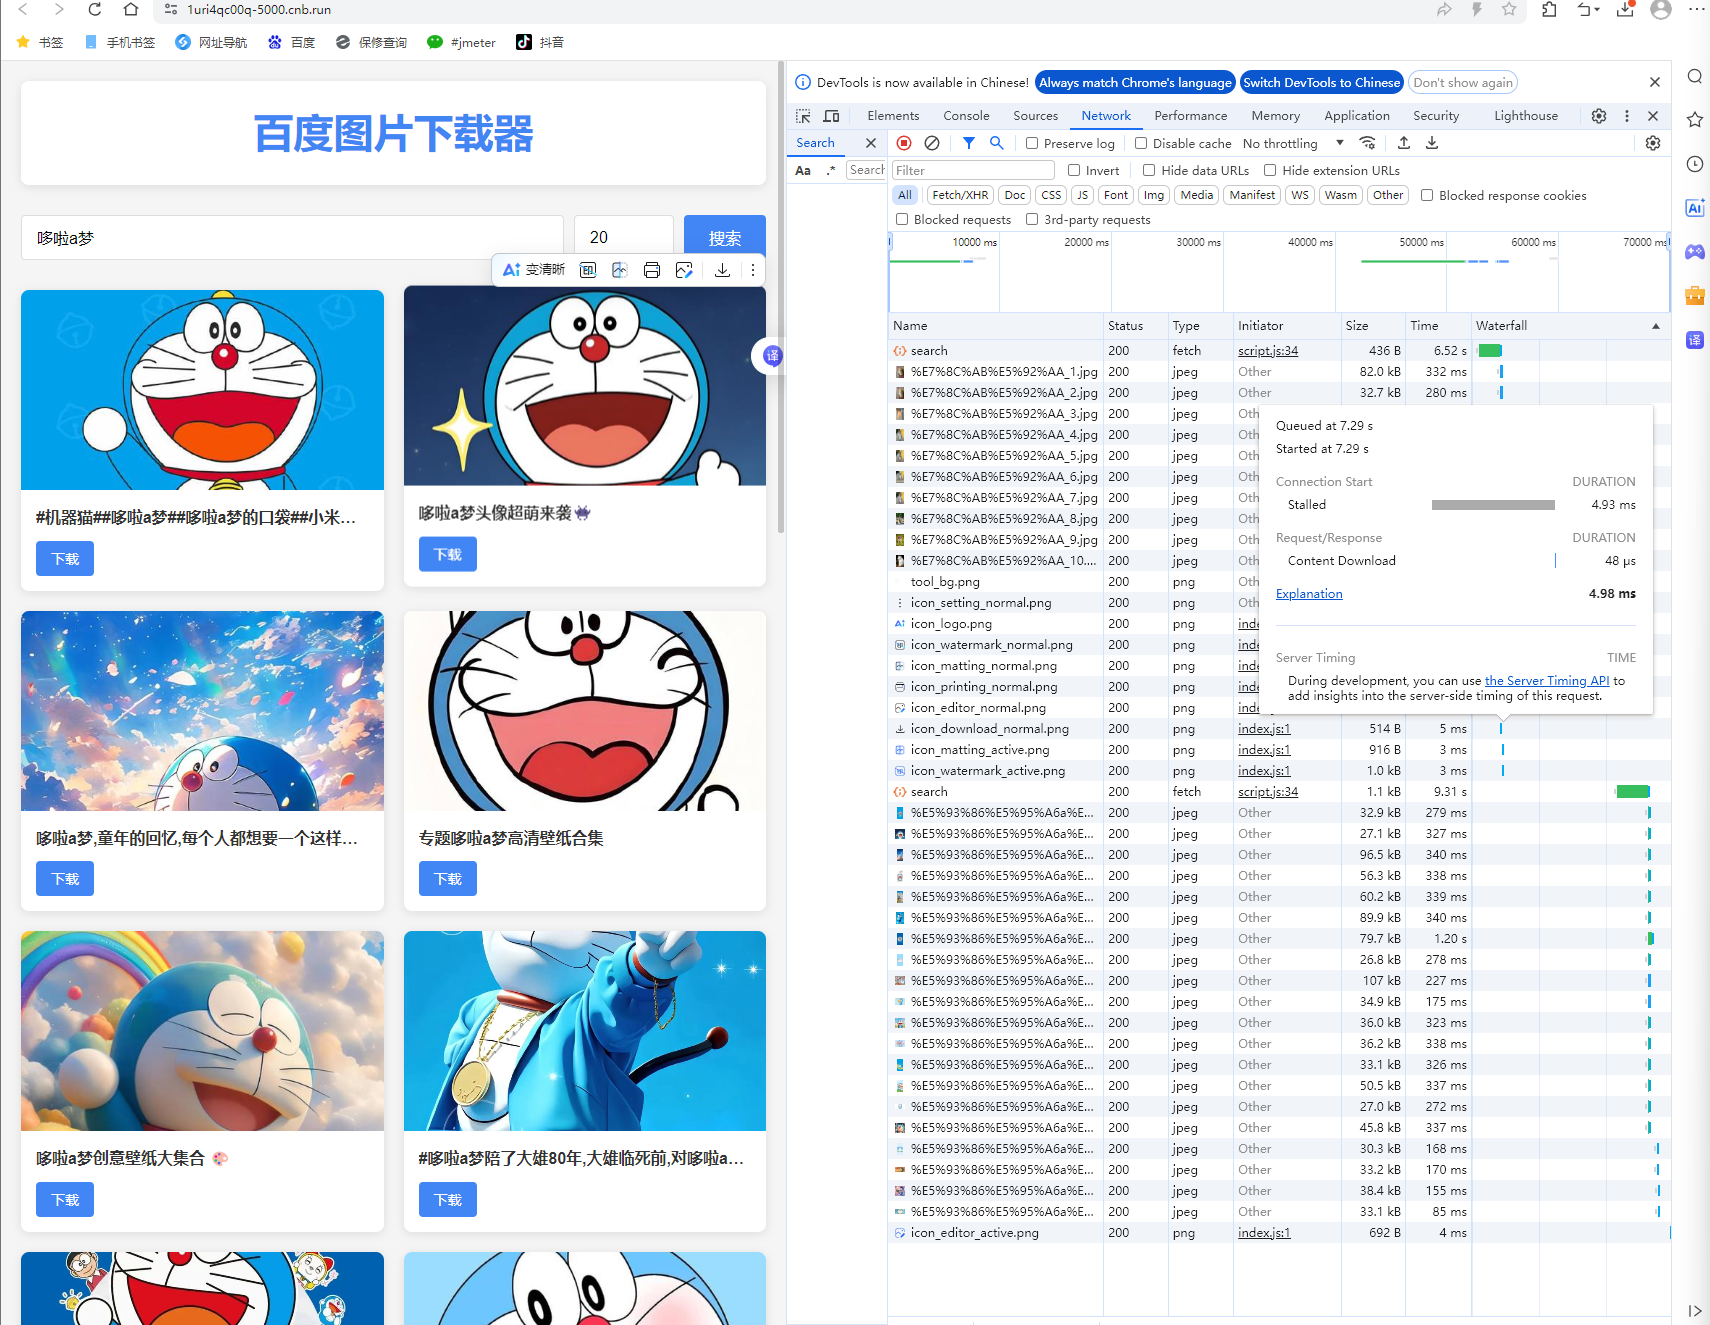The height and width of the screenshot is (1325, 1710).
Task: Open network search magnifier icon
Action: [x=996, y=143]
